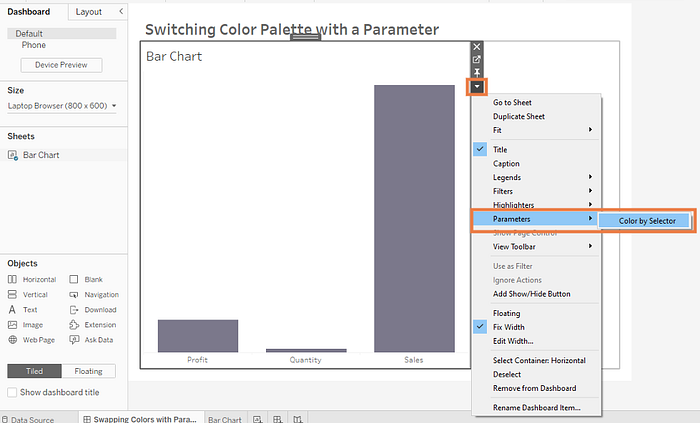Choose Edit Width menu entry

coord(536,341)
